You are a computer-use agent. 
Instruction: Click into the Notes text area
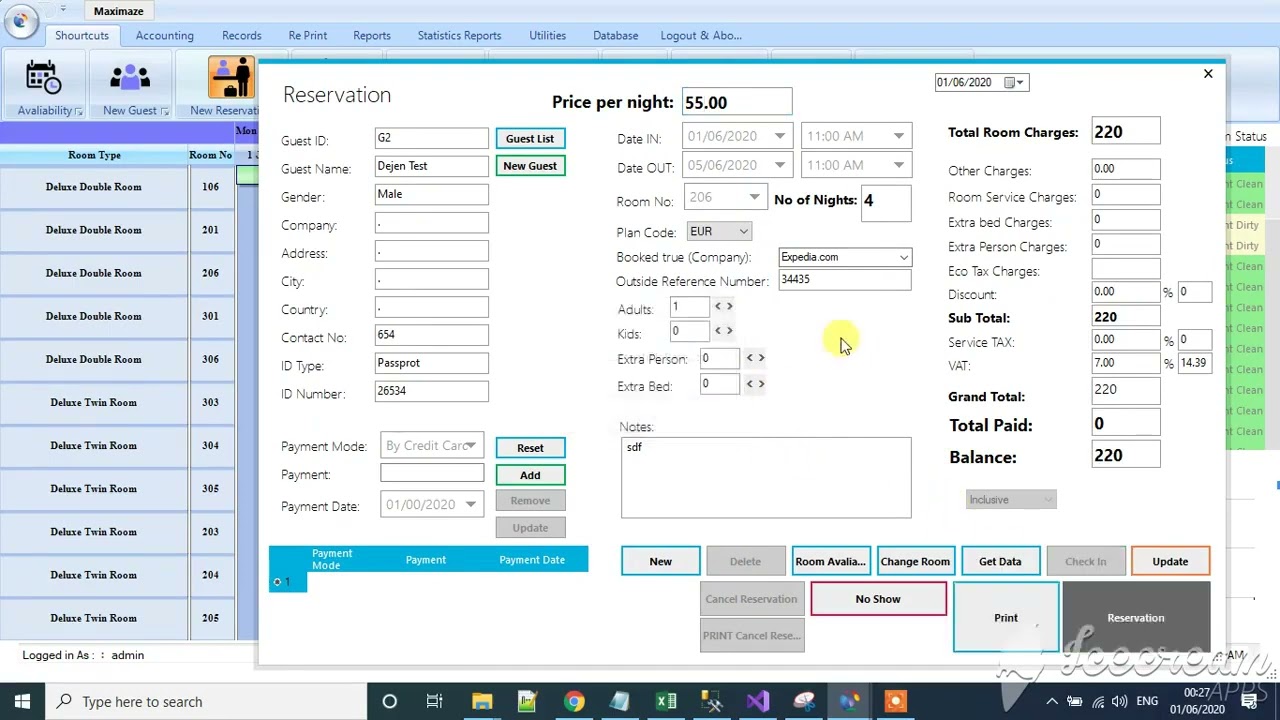(766, 477)
